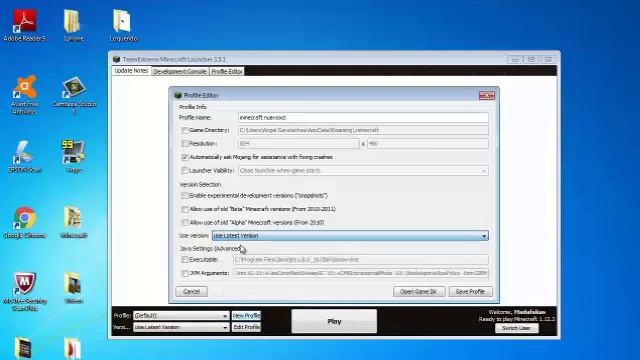Click the Save Profile button

coord(470,291)
